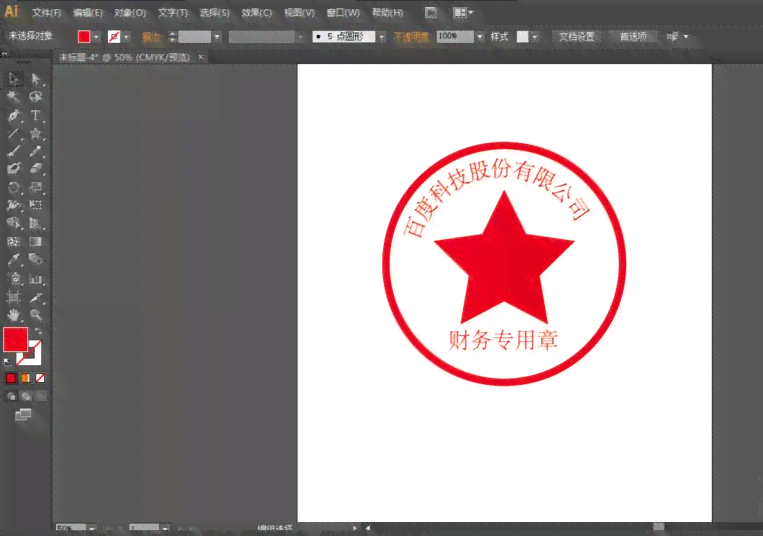This screenshot has width=763, height=536.
Task: Open the 文件(F) menu
Action: point(47,13)
